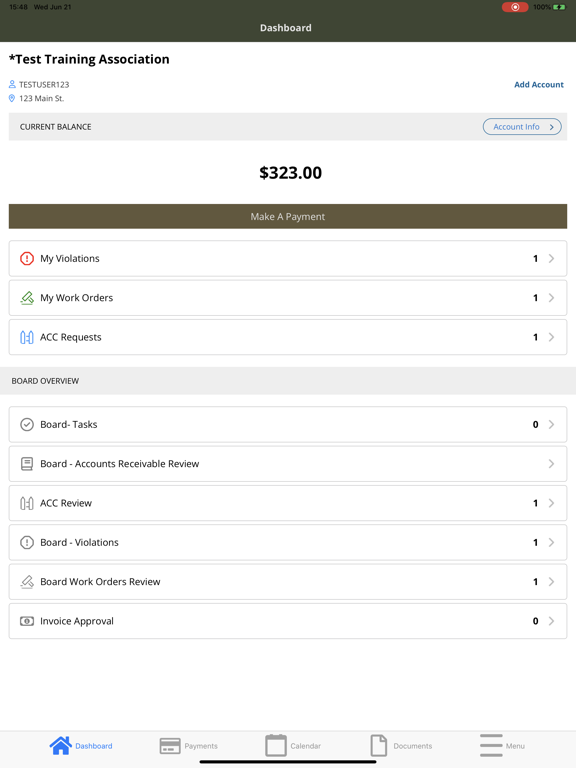Tap the Board Work Orders Review pencil icon
576x768 pixels.
coord(27,582)
